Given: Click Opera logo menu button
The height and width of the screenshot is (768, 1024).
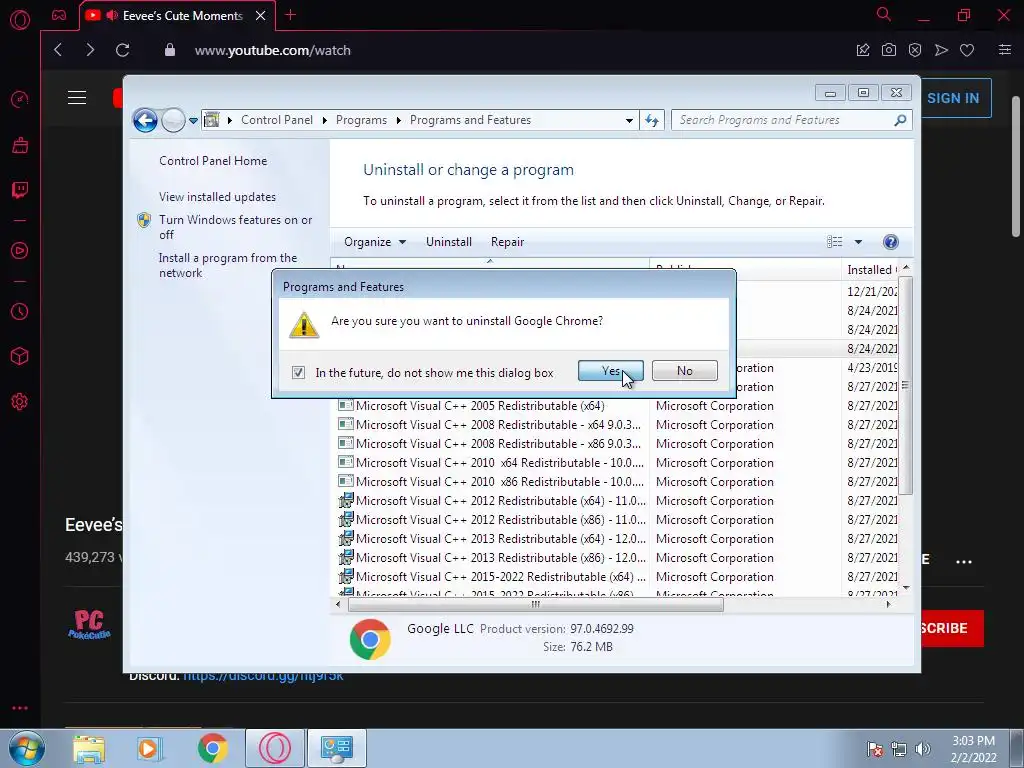Looking at the screenshot, I should click(20, 20).
